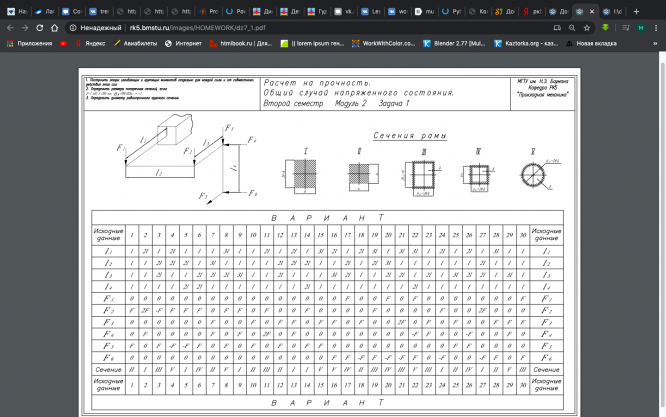Go back to the previous page
This screenshot has width=666, height=417.
(x=10, y=28)
